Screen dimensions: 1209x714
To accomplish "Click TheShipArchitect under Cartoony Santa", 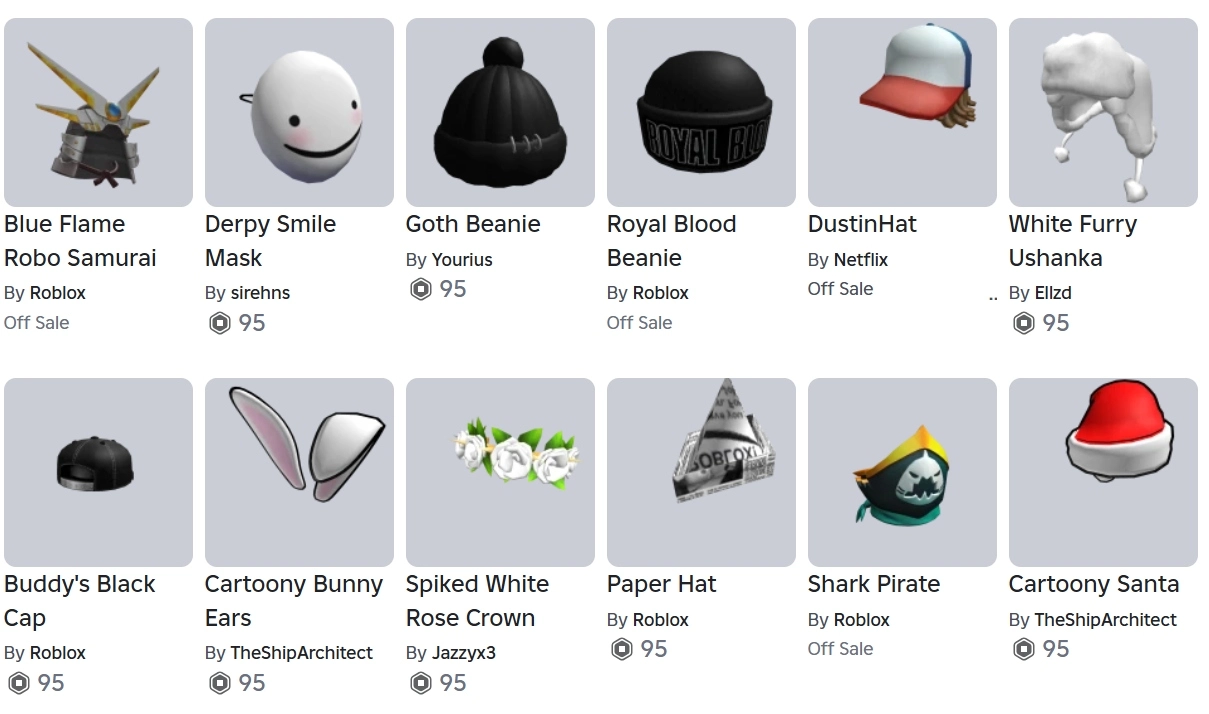I will [1105, 619].
